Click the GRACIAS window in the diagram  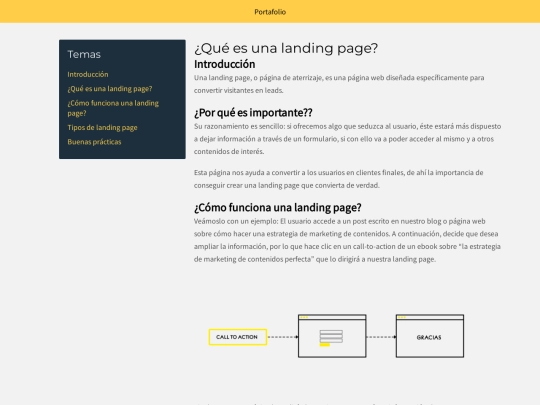coord(430,336)
